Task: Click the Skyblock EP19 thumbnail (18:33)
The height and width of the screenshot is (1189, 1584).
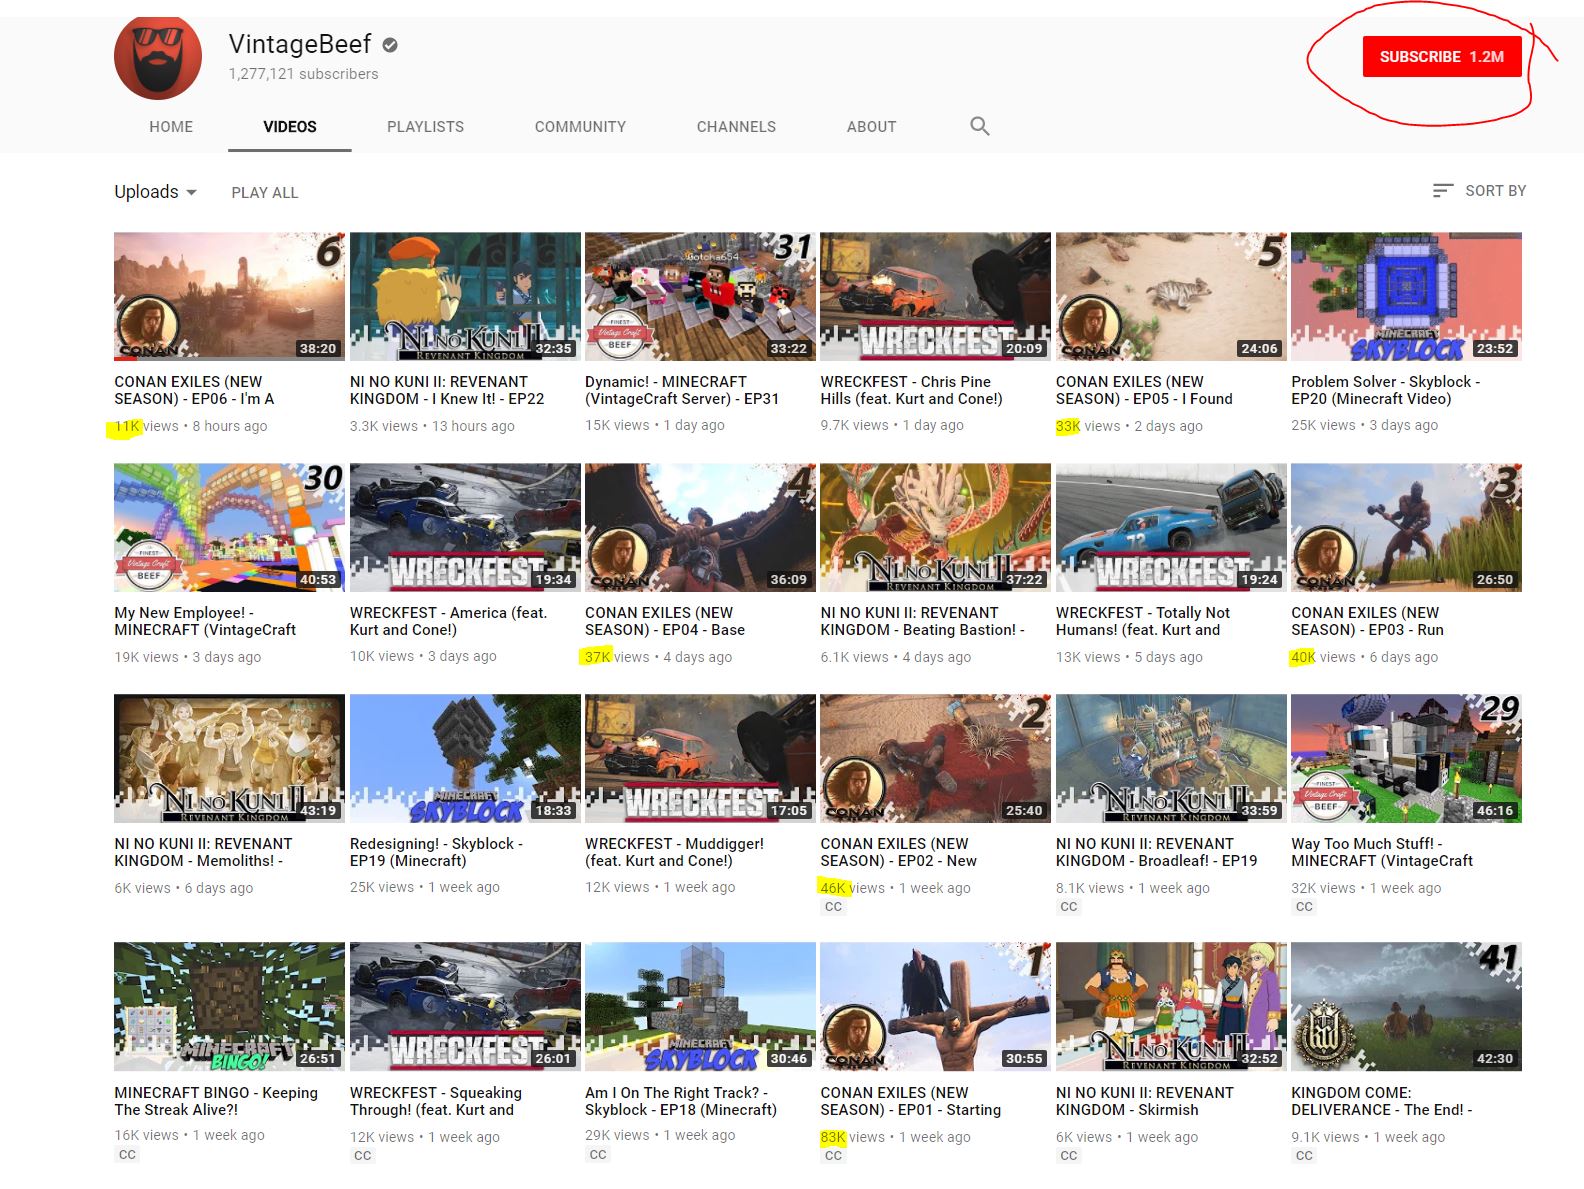Action: point(465,758)
